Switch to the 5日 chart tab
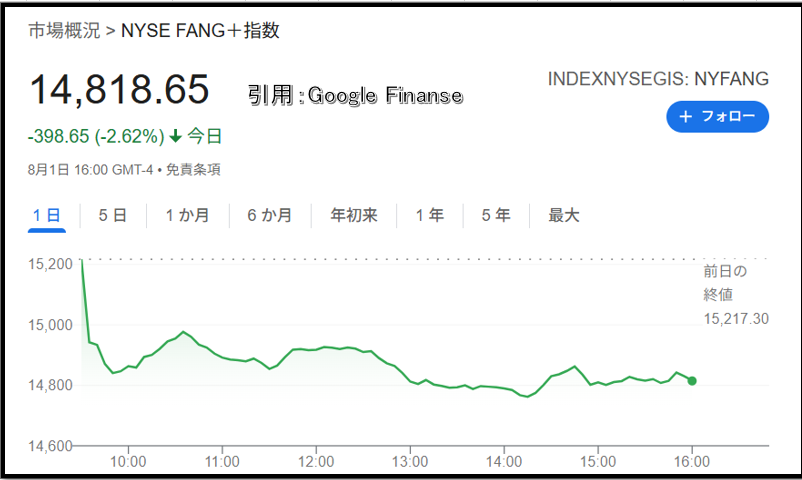Image resolution: width=802 pixels, height=480 pixels. pos(113,215)
